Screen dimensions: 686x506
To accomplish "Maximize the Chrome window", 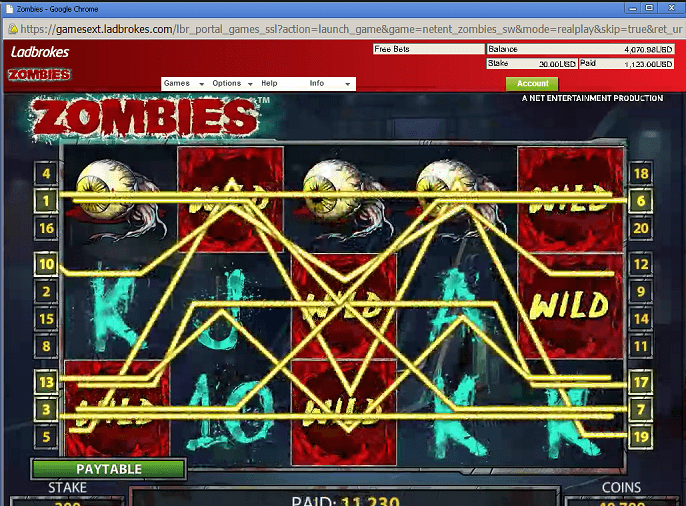I will (650, 8).
